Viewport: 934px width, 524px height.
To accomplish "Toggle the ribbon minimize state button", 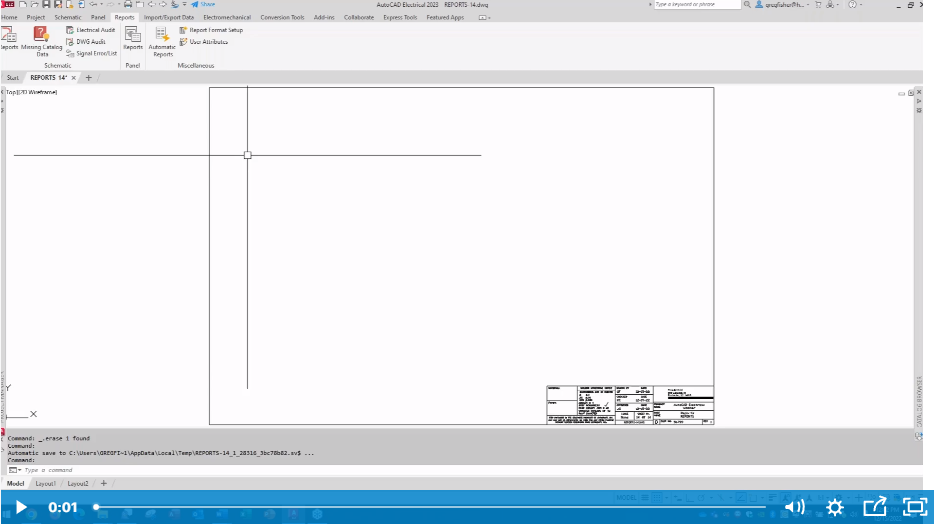I will (x=483, y=17).
